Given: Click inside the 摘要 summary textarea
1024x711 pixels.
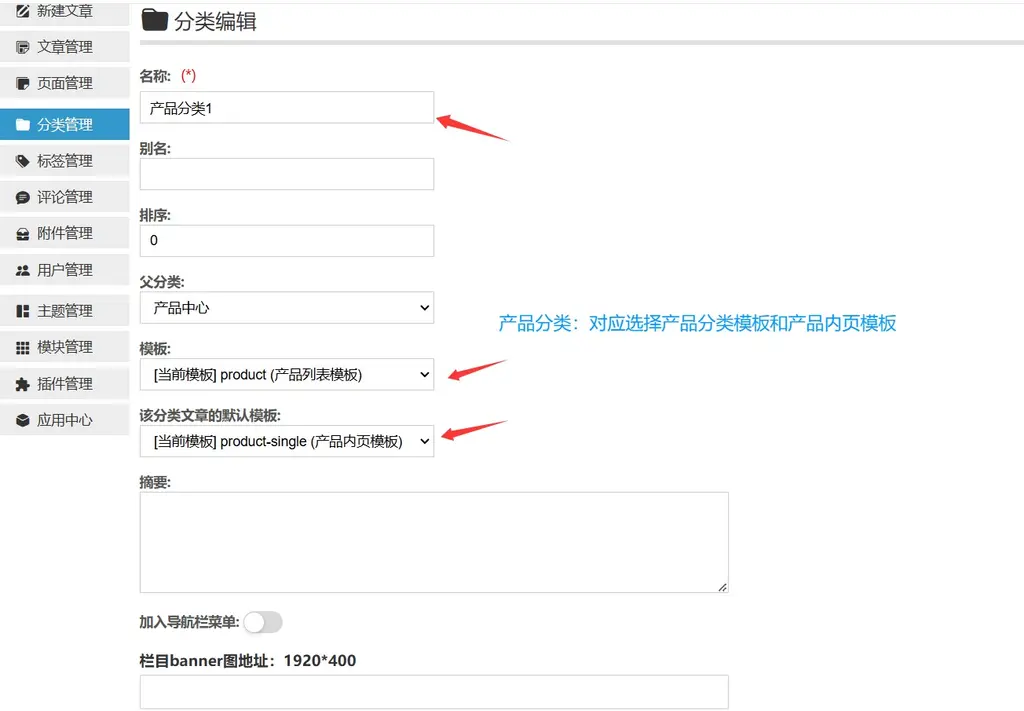Looking at the screenshot, I should point(434,540).
